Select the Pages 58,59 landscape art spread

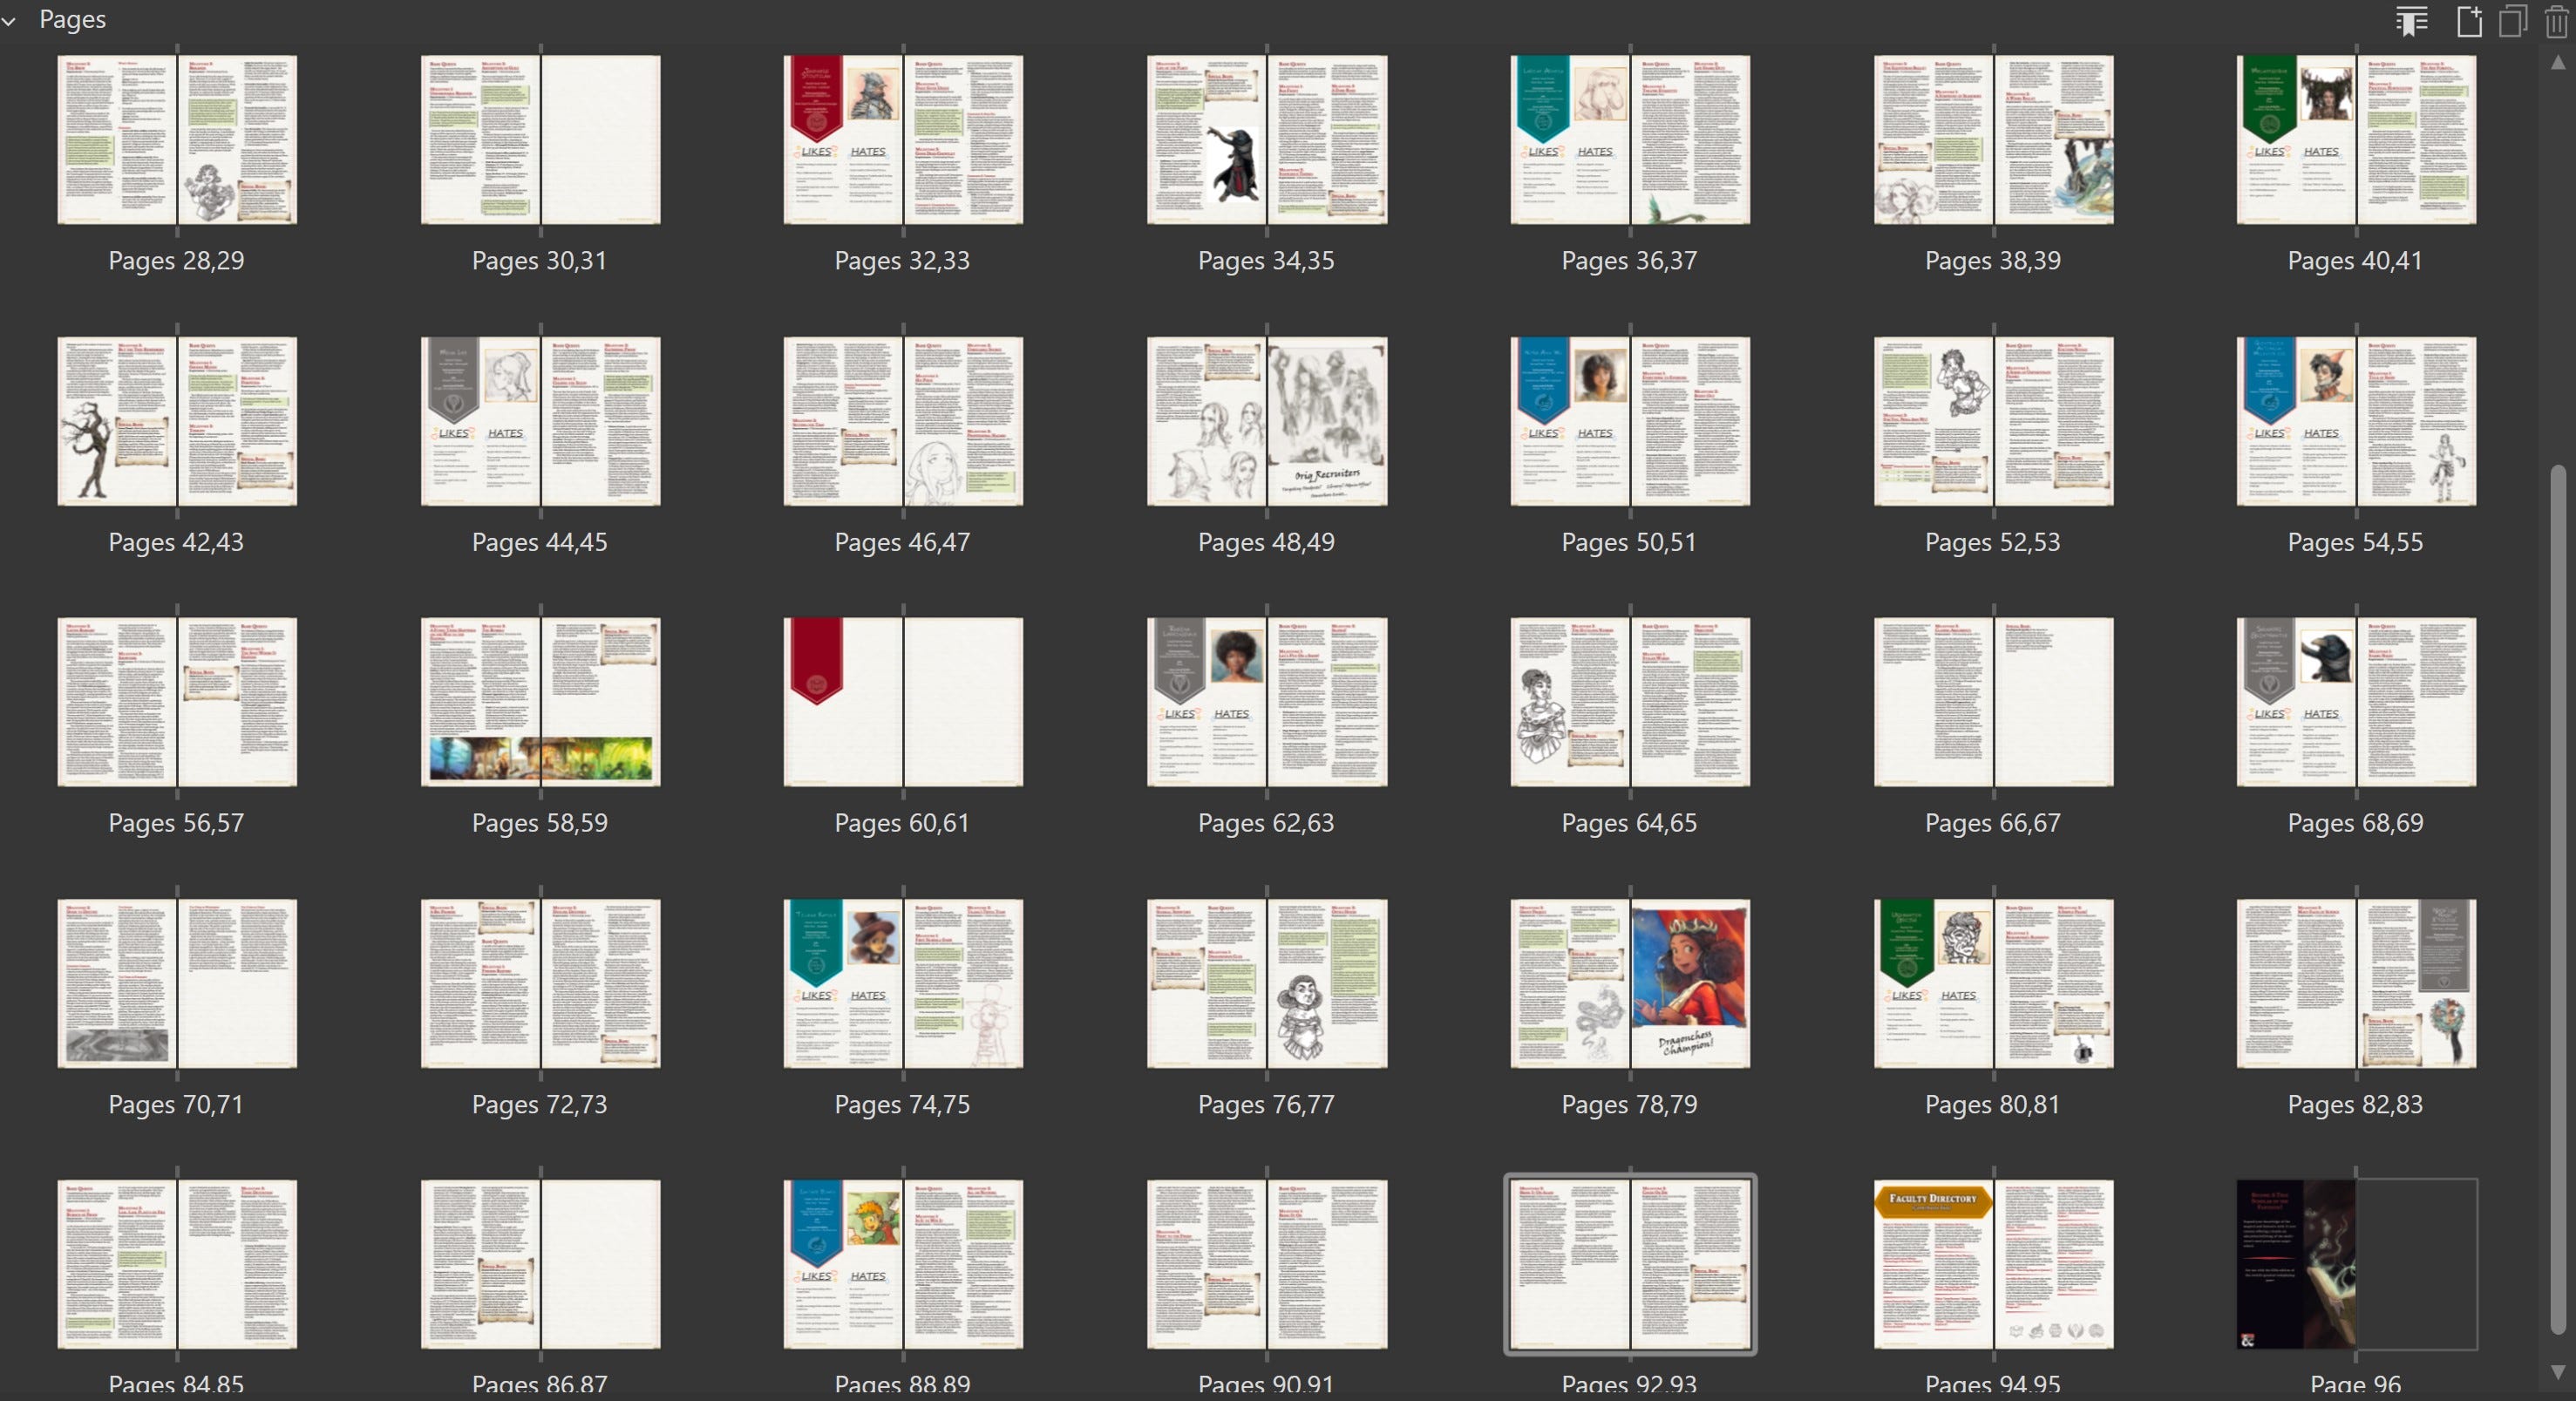(x=540, y=702)
